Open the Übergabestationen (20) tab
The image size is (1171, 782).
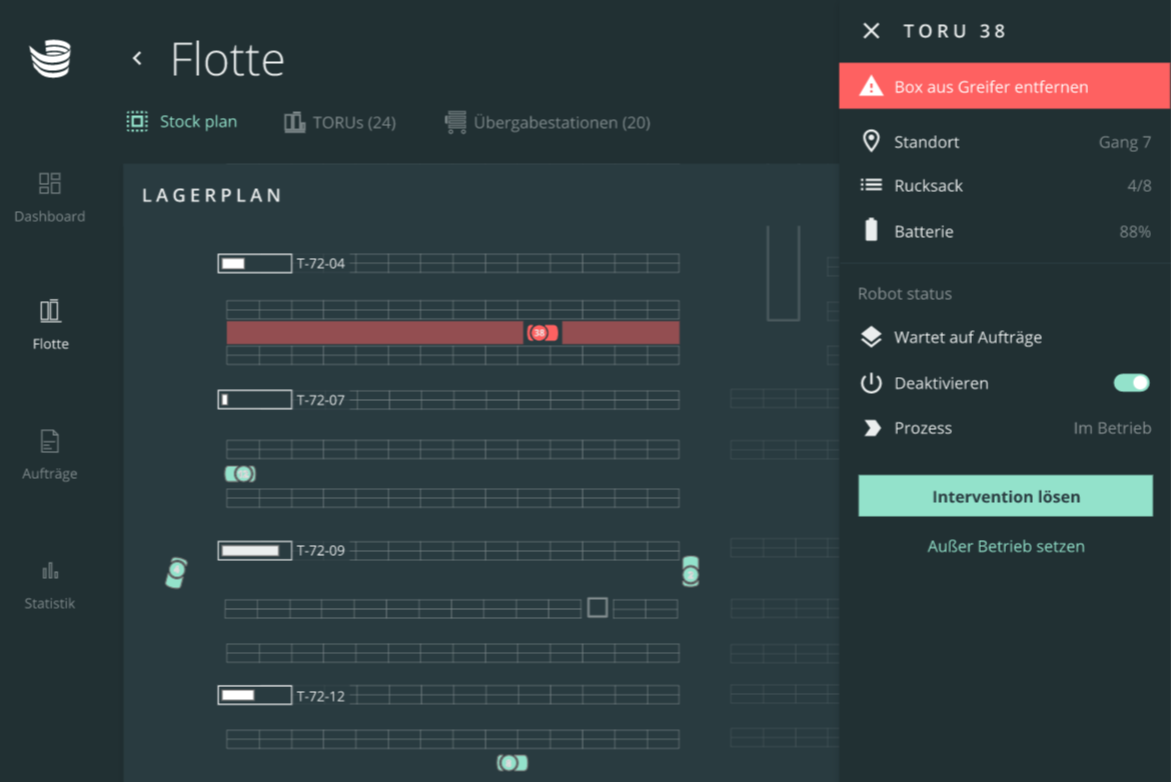click(x=547, y=123)
